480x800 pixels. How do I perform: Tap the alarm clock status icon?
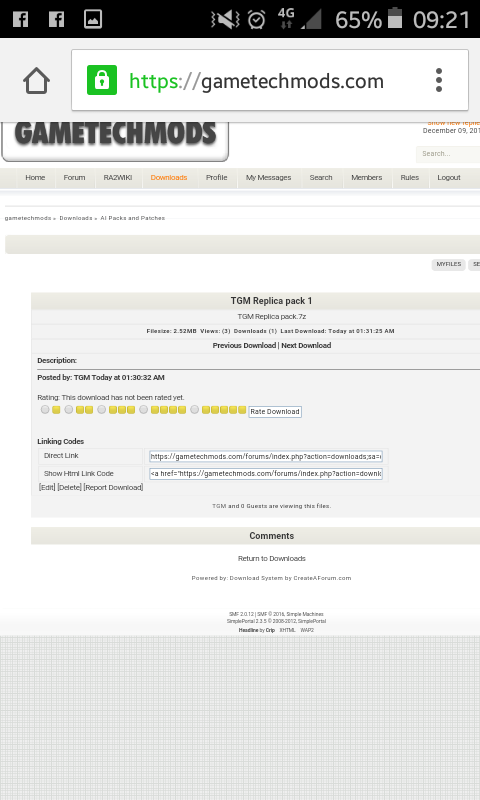click(257, 20)
